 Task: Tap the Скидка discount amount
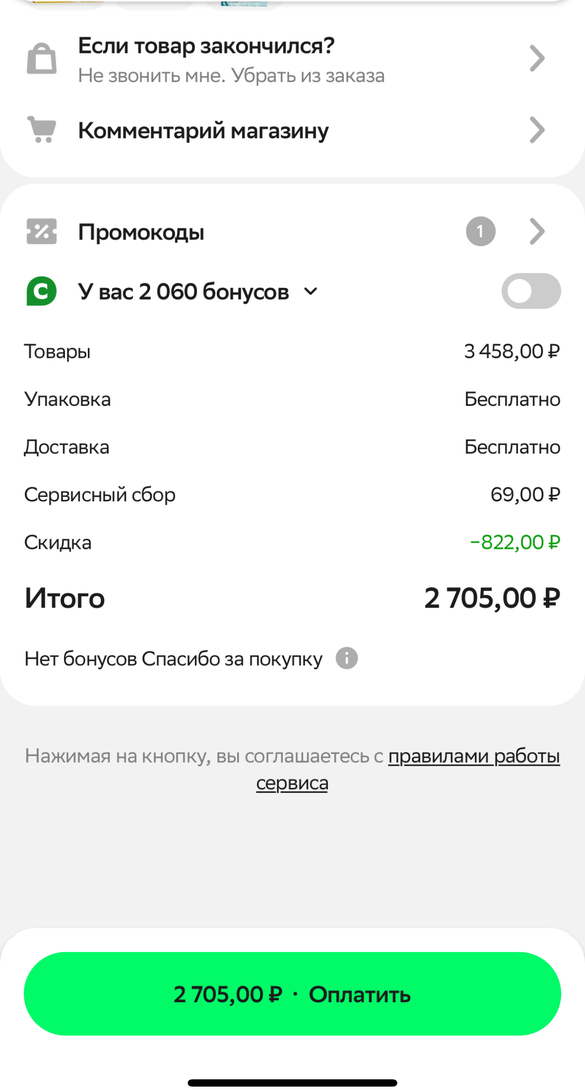515,542
